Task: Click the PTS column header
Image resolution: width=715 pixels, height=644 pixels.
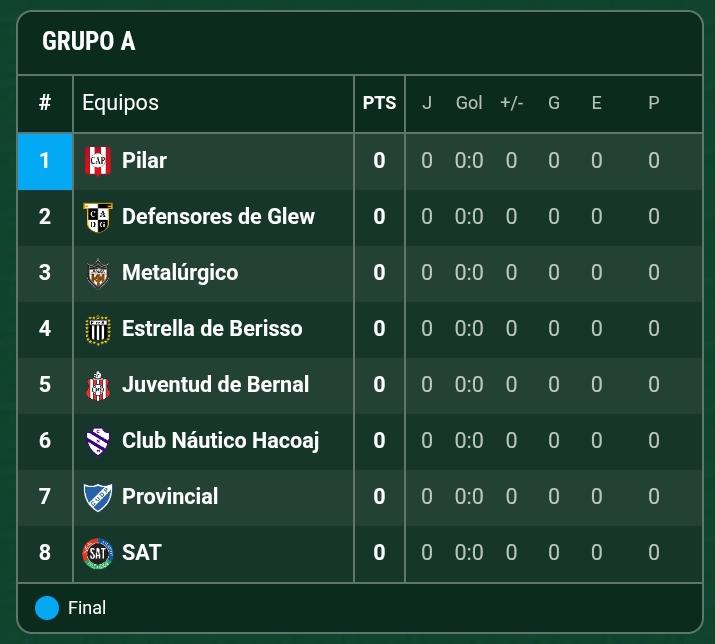Action: 379,103
